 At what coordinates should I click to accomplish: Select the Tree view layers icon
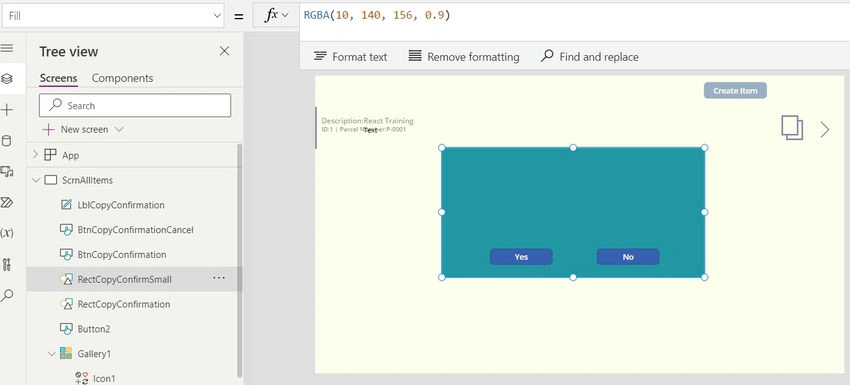(7, 79)
